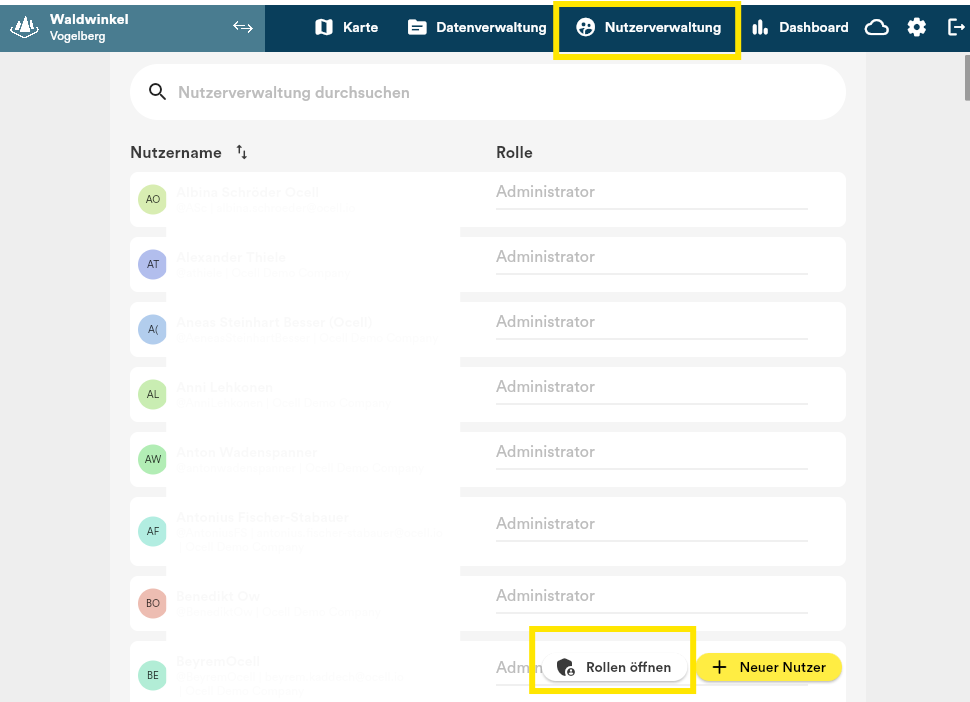Click the AO user avatar

pyautogui.click(x=152, y=199)
